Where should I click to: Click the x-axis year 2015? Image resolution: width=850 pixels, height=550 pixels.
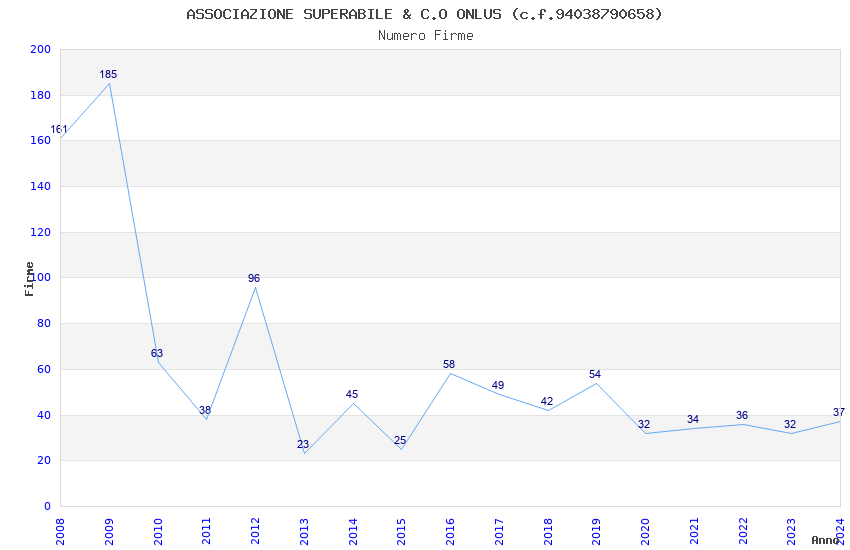(401, 531)
